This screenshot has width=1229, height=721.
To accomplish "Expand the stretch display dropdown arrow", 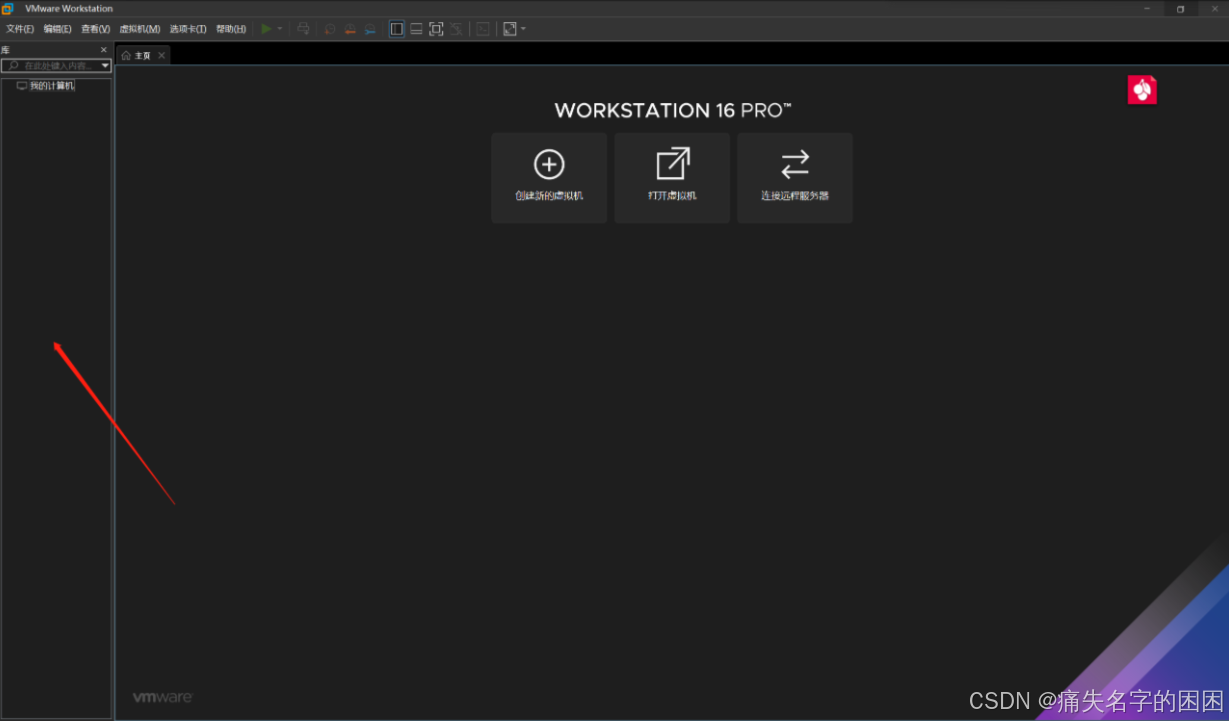I will tap(523, 29).
